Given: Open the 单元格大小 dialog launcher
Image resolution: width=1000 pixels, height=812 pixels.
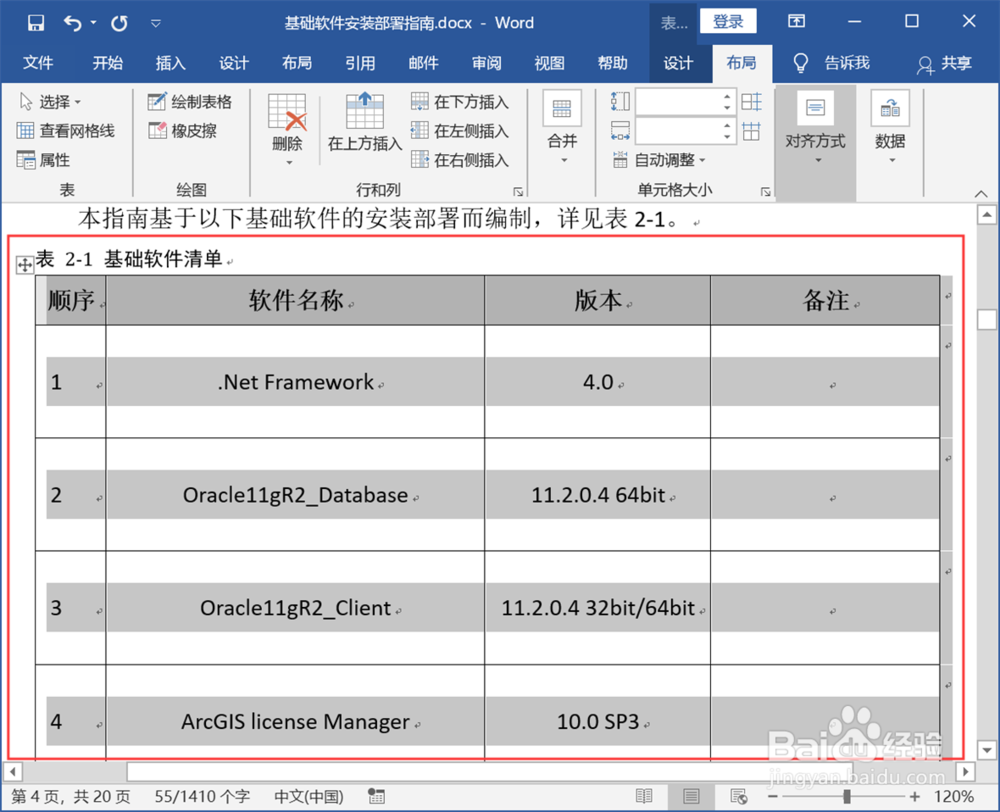Looking at the screenshot, I should (765, 191).
